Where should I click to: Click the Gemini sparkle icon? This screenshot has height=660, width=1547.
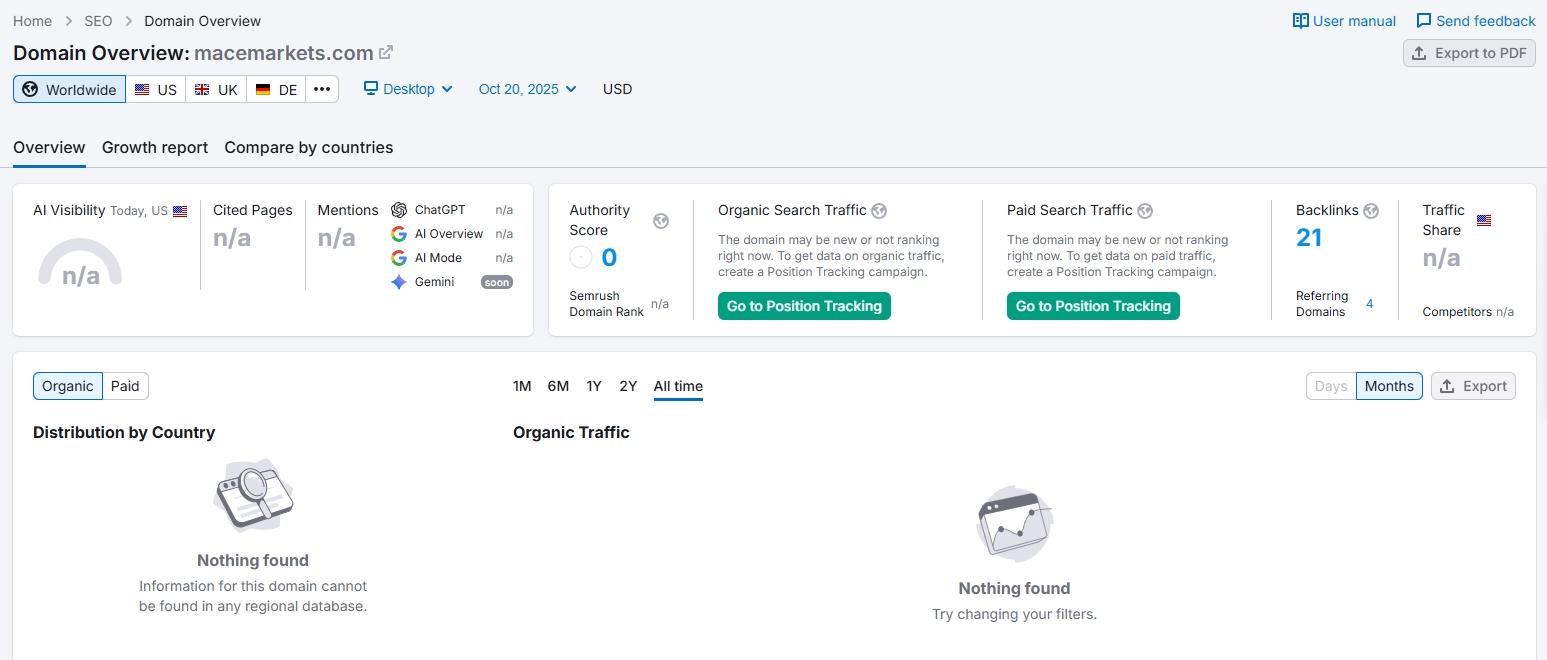tap(399, 282)
